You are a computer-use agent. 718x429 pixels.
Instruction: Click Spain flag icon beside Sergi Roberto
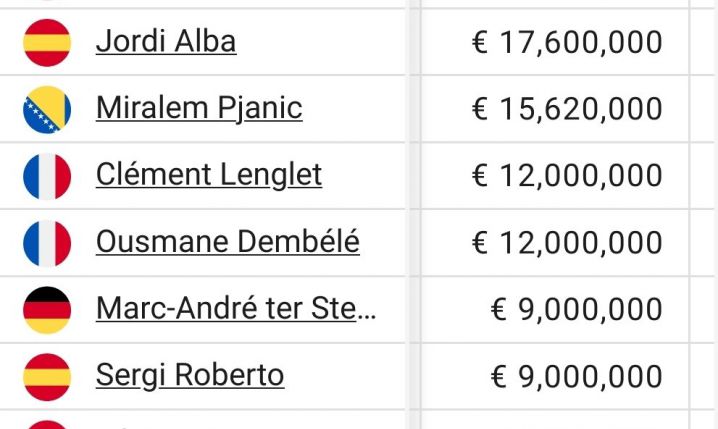47,377
